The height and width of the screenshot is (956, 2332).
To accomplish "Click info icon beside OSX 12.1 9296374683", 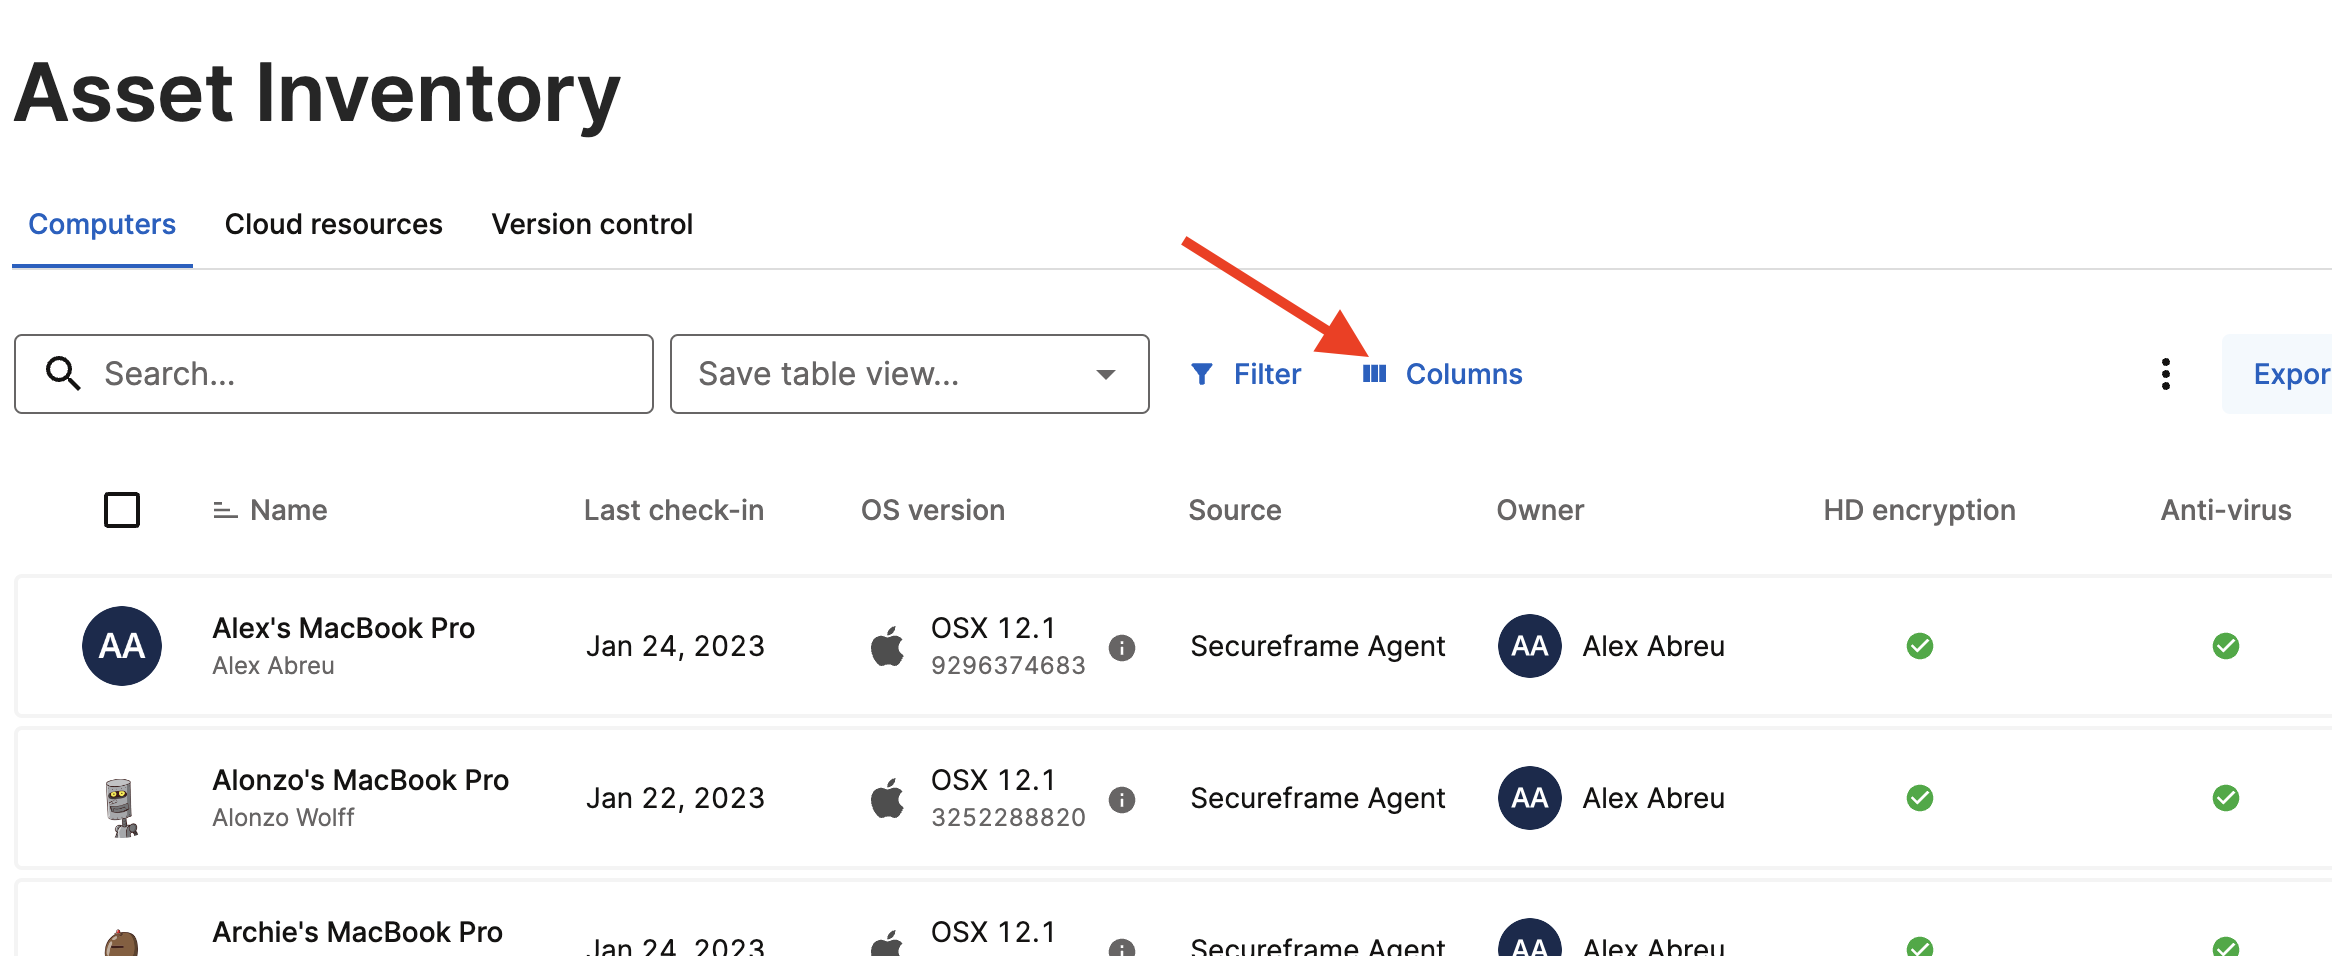I will (1122, 647).
